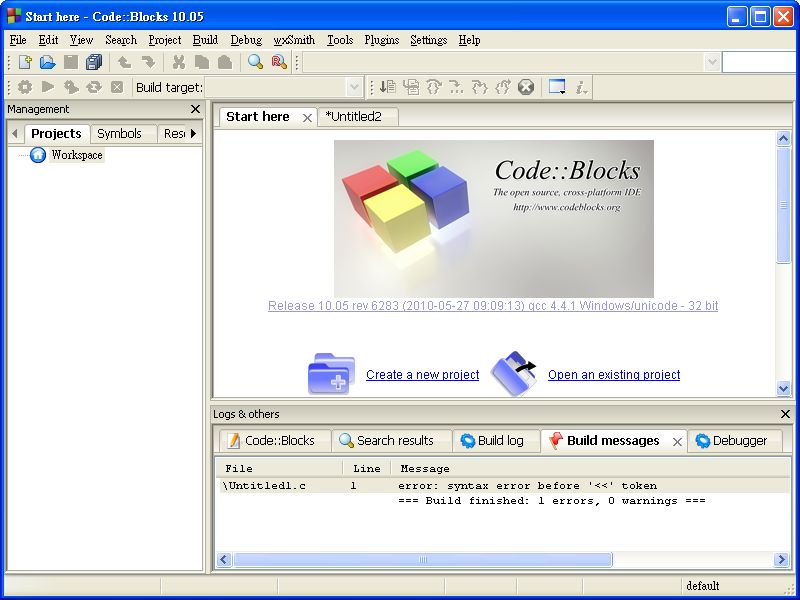The height and width of the screenshot is (600, 800).
Task: Open the wxSmith menu
Action: [294, 40]
